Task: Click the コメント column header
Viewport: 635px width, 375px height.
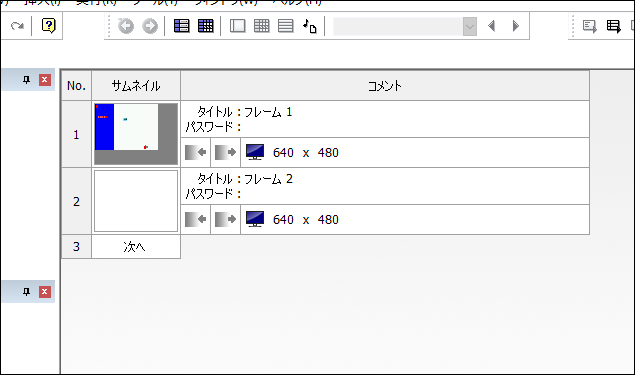Action: [385, 86]
